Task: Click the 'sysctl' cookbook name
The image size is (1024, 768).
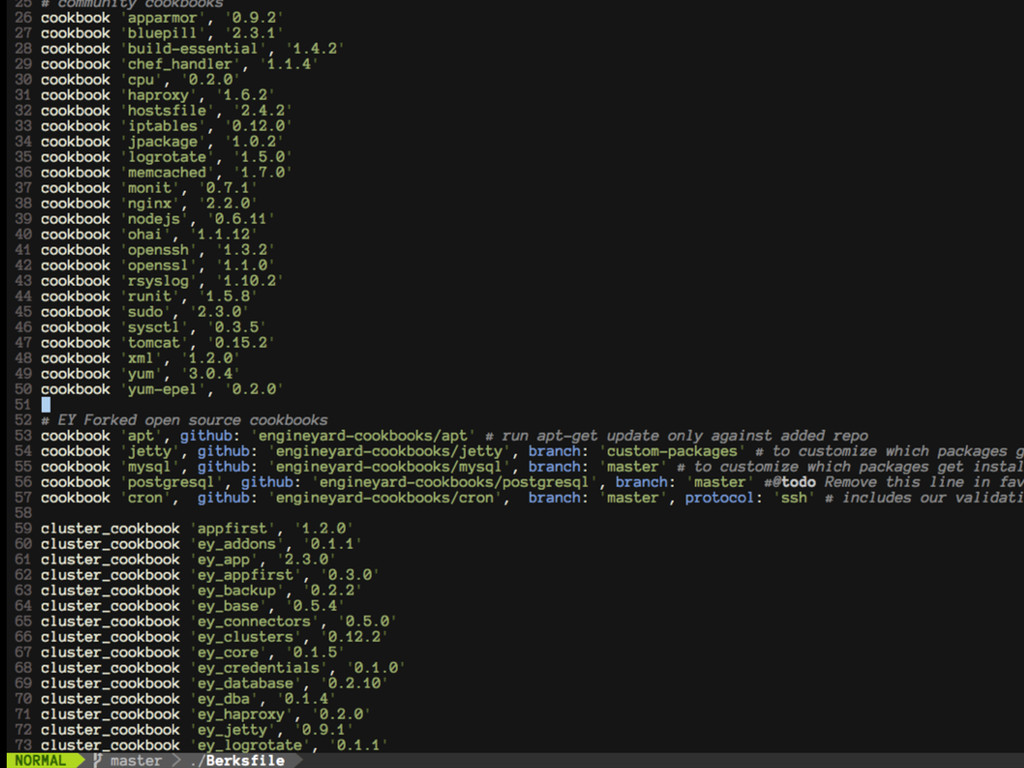Action: point(153,327)
